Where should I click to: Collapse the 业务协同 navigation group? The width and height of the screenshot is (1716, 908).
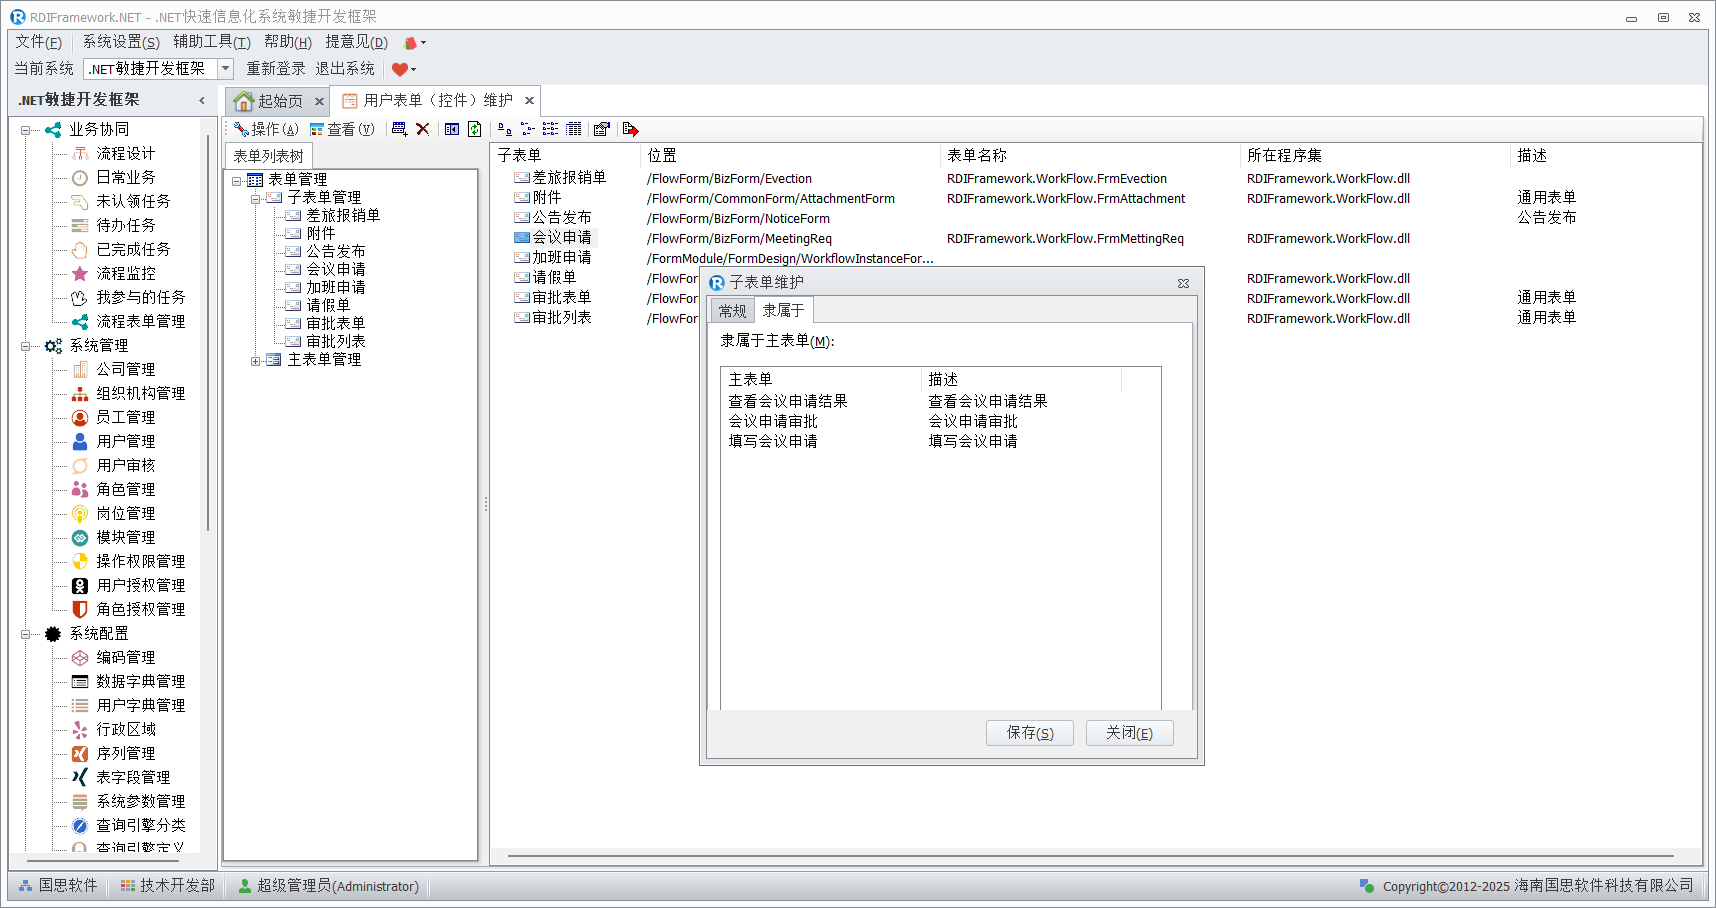pos(25,130)
